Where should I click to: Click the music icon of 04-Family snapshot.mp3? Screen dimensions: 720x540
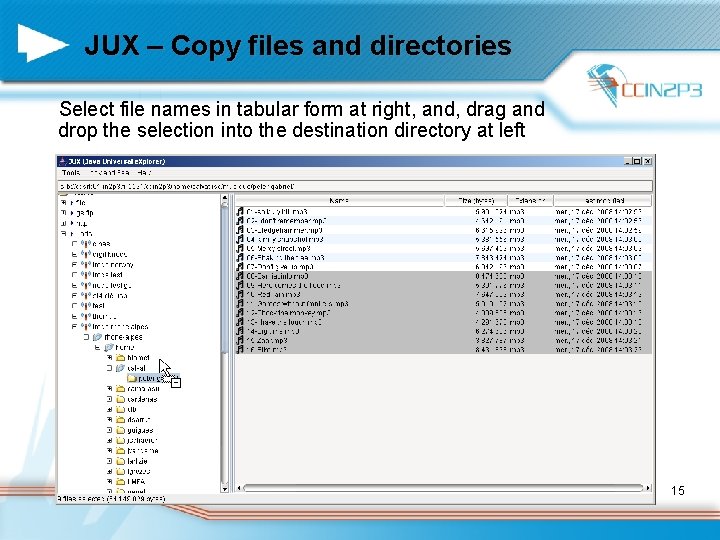[240, 239]
